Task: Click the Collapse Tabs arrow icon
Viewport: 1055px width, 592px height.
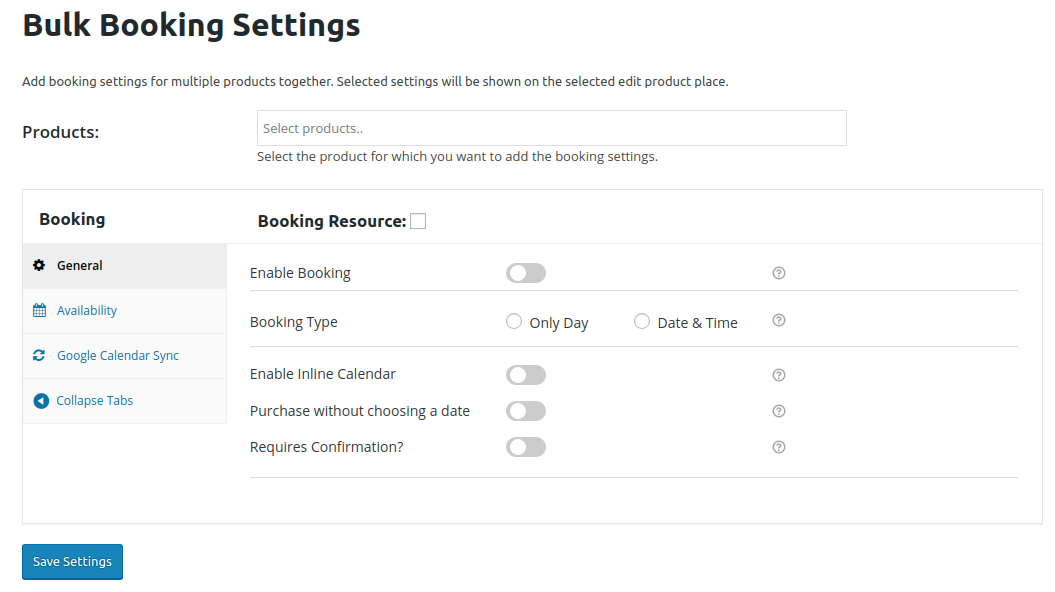Action: point(41,401)
